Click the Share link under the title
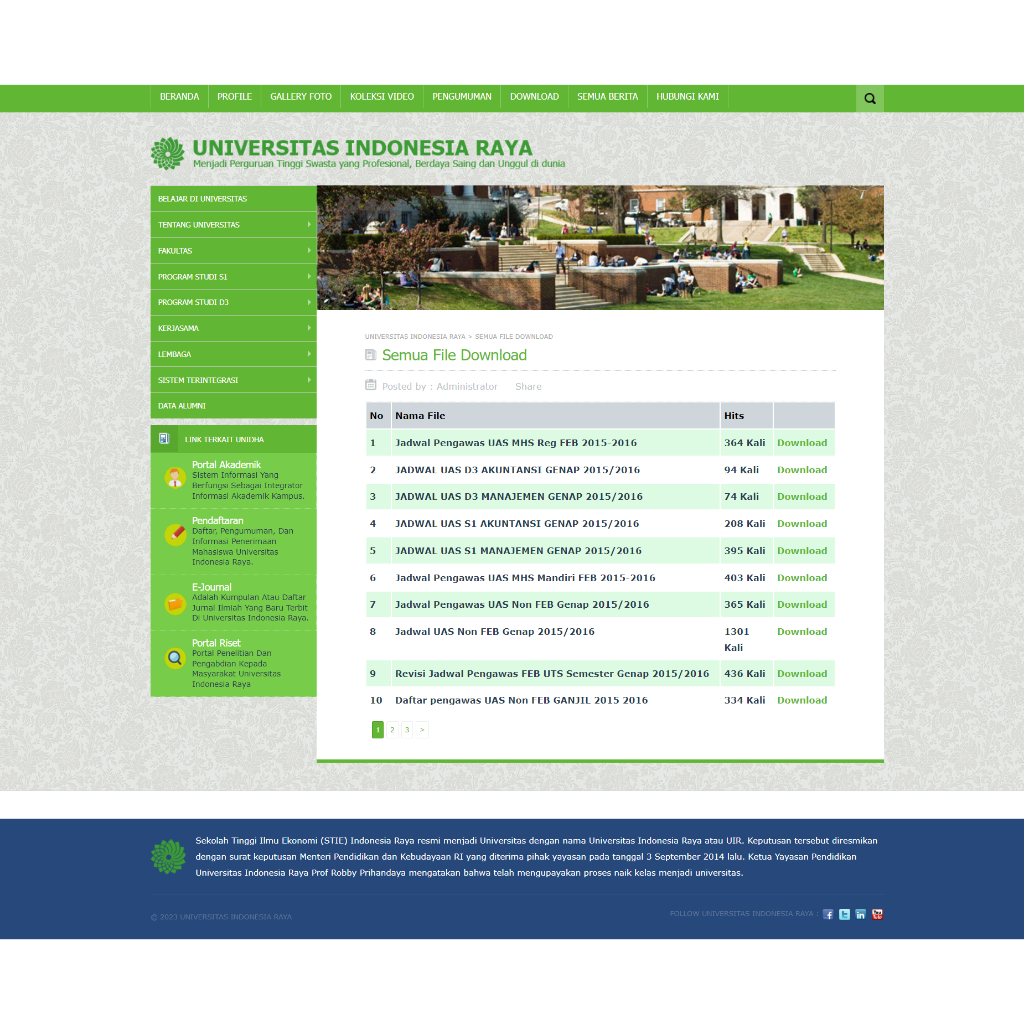 click(528, 387)
